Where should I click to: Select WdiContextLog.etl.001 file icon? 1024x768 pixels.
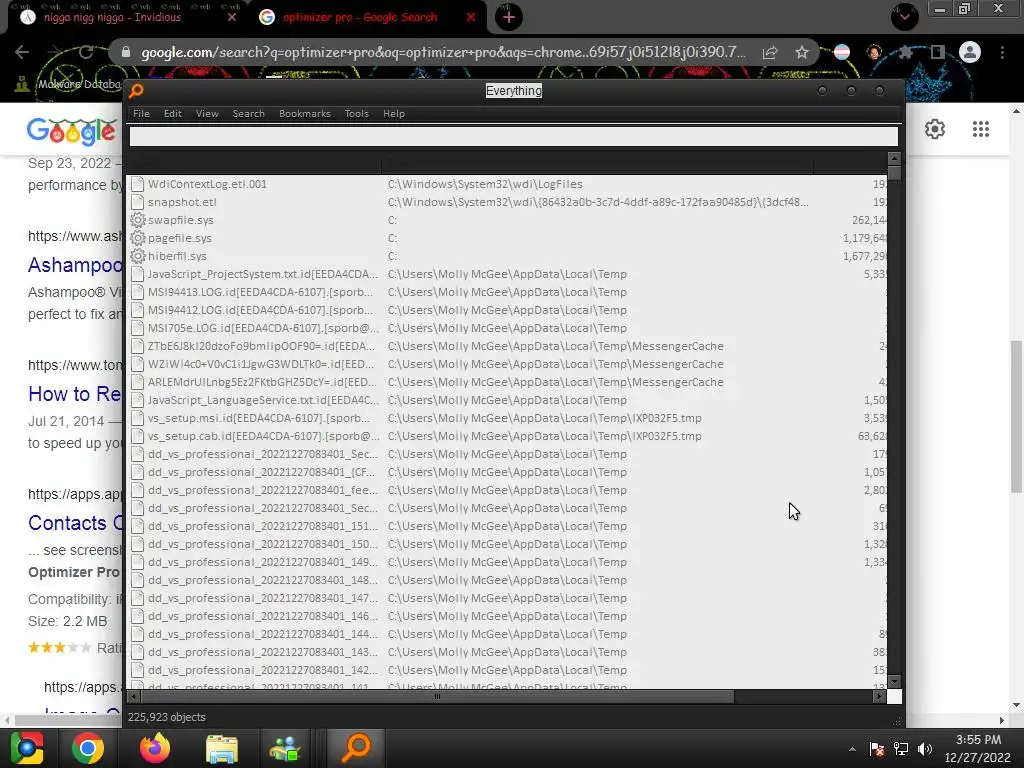tap(137, 184)
